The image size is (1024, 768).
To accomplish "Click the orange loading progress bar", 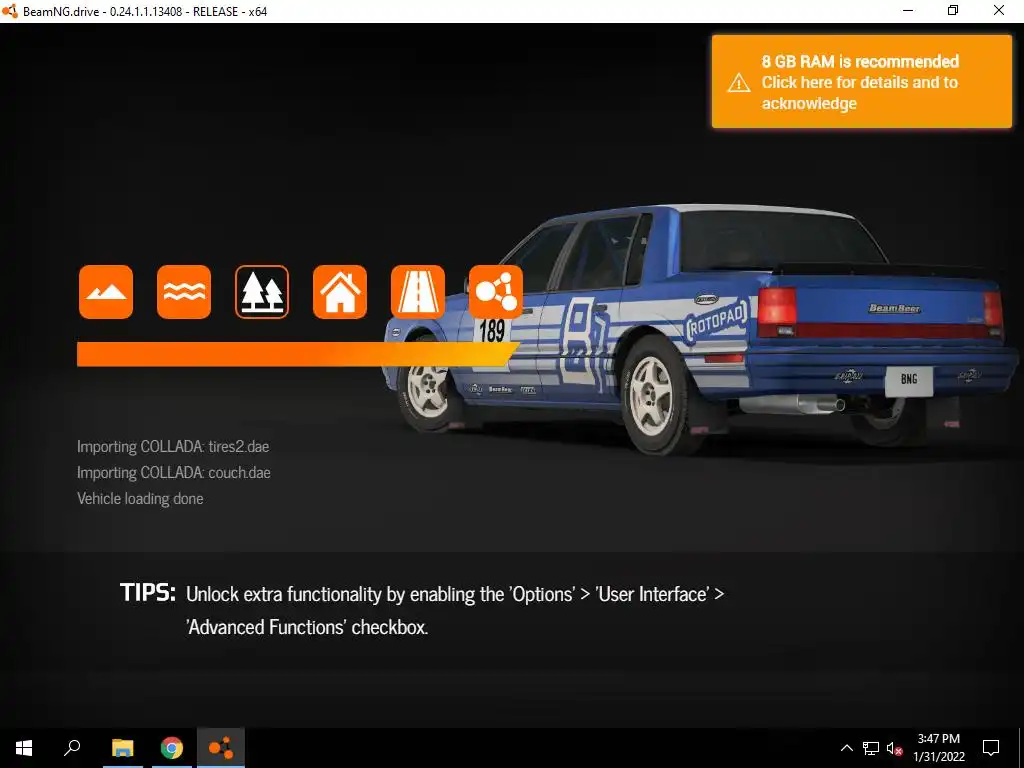I will point(298,354).
